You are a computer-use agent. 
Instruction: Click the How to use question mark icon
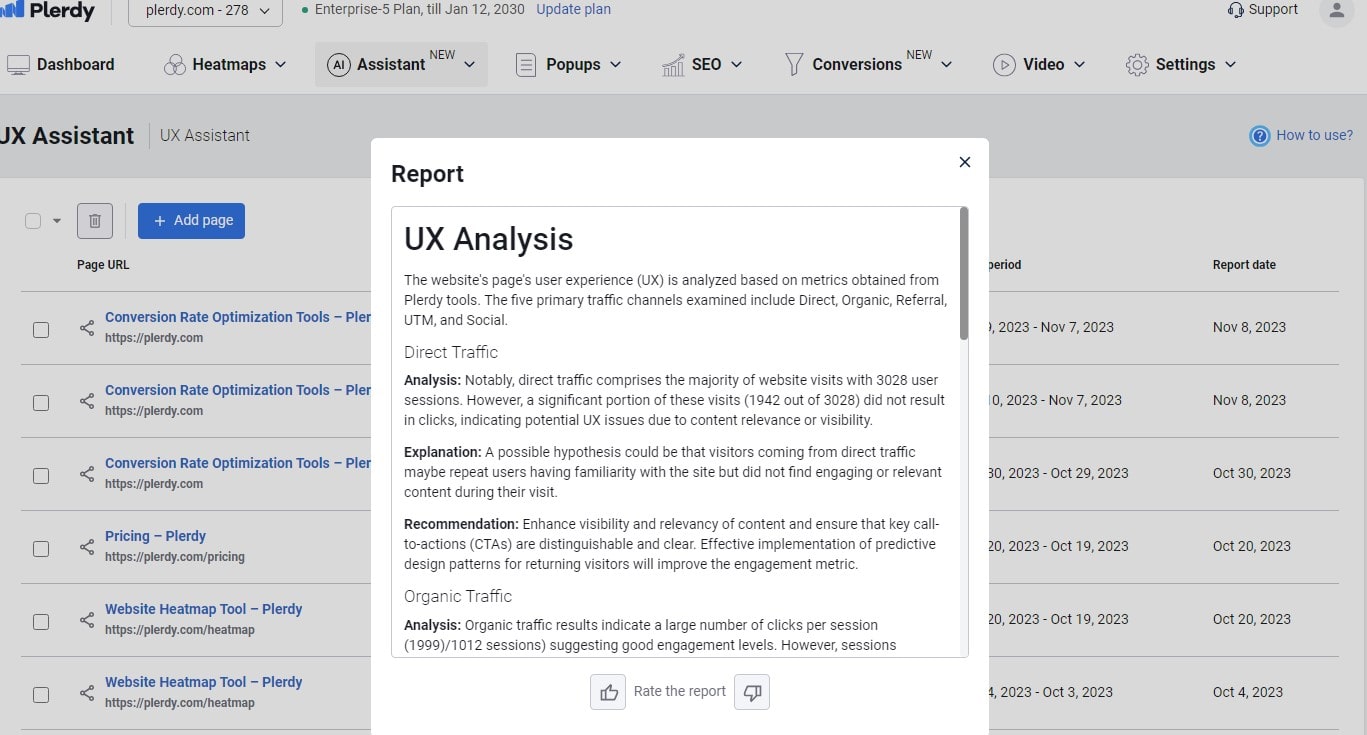(x=1258, y=135)
